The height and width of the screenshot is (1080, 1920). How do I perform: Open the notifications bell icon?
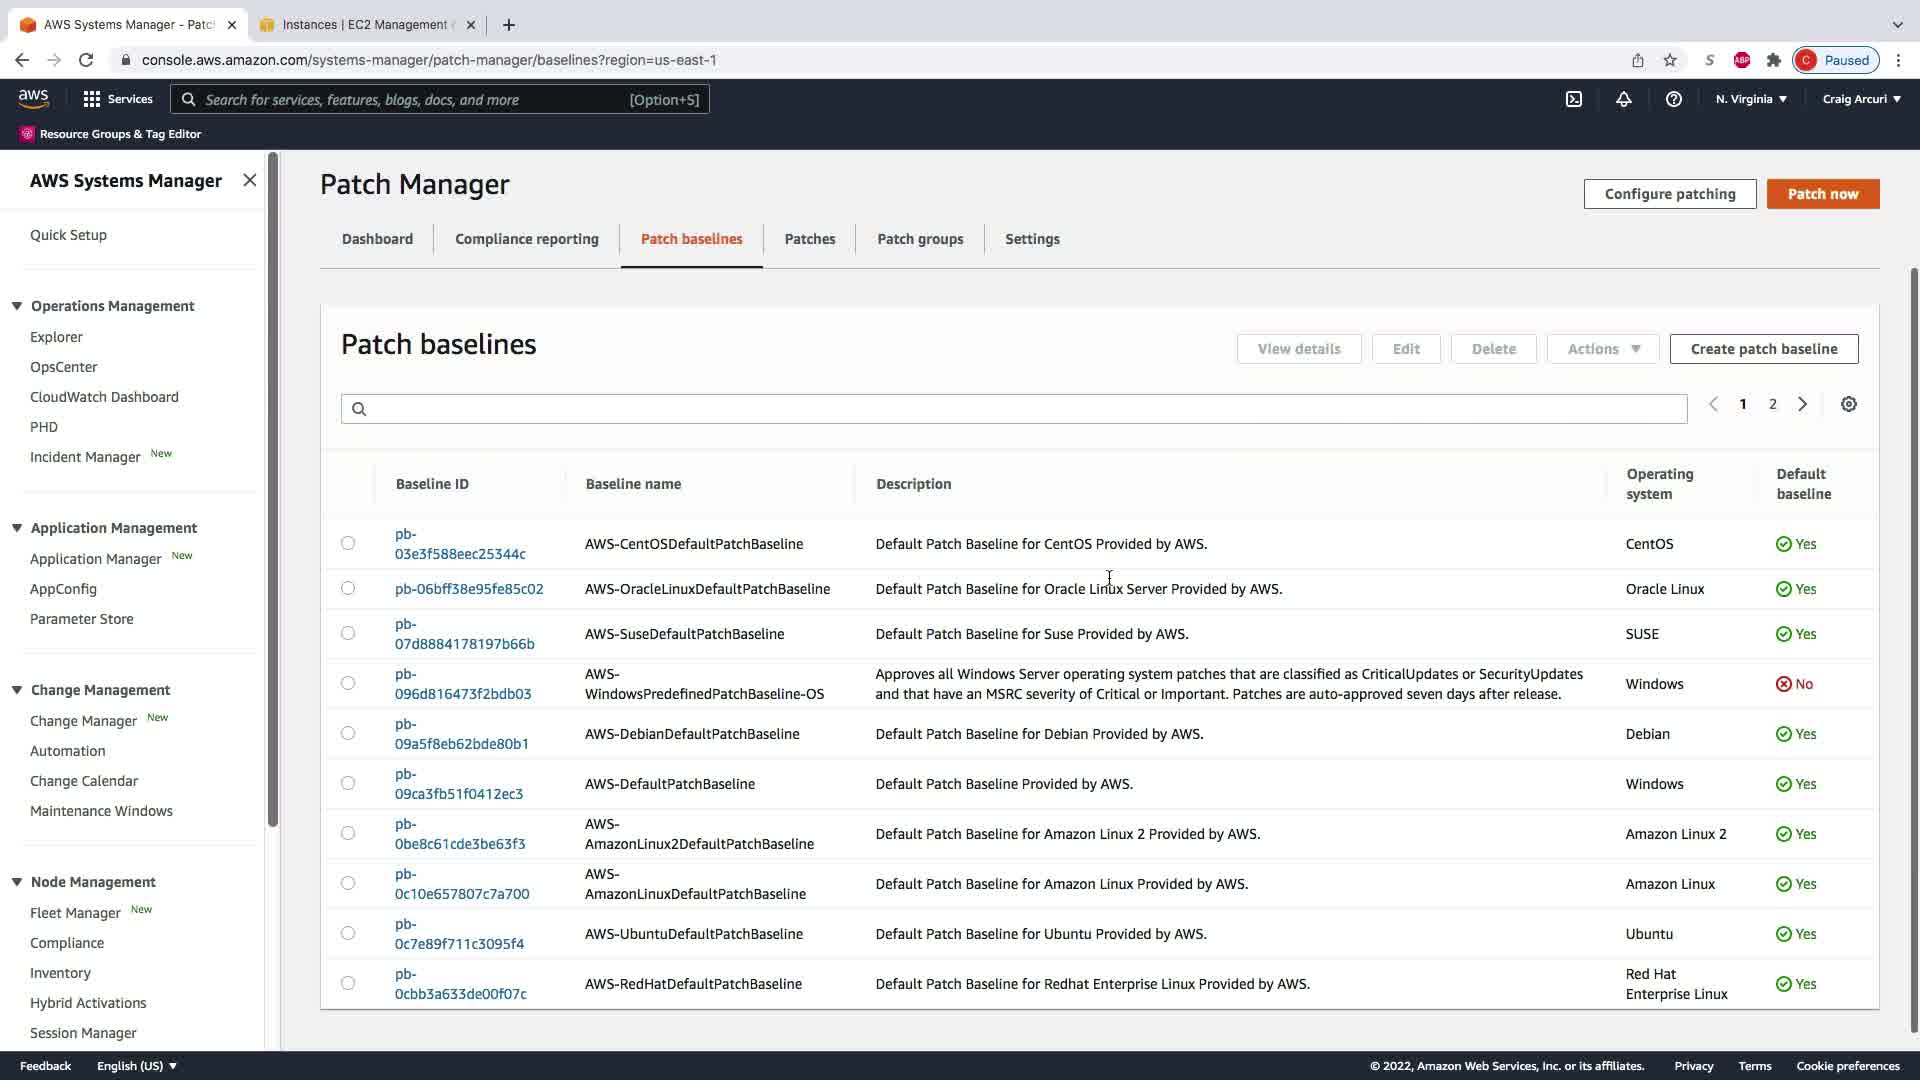pos(1623,99)
